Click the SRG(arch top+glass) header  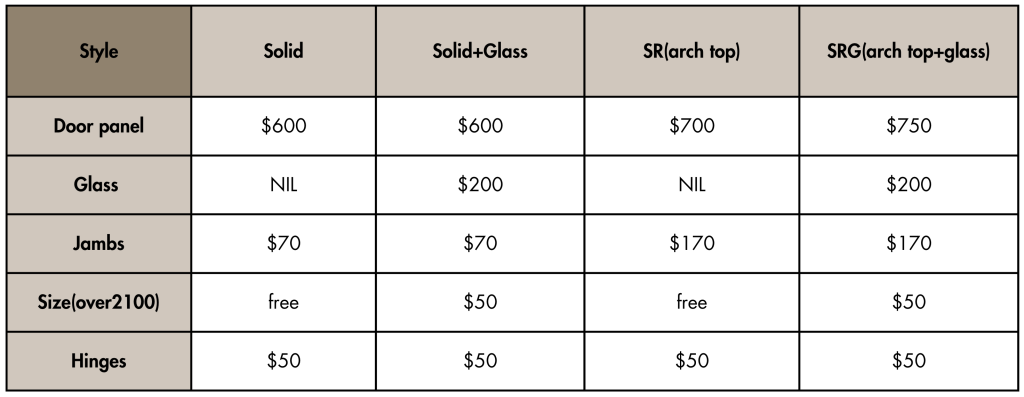pyautogui.click(x=908, y=51)
